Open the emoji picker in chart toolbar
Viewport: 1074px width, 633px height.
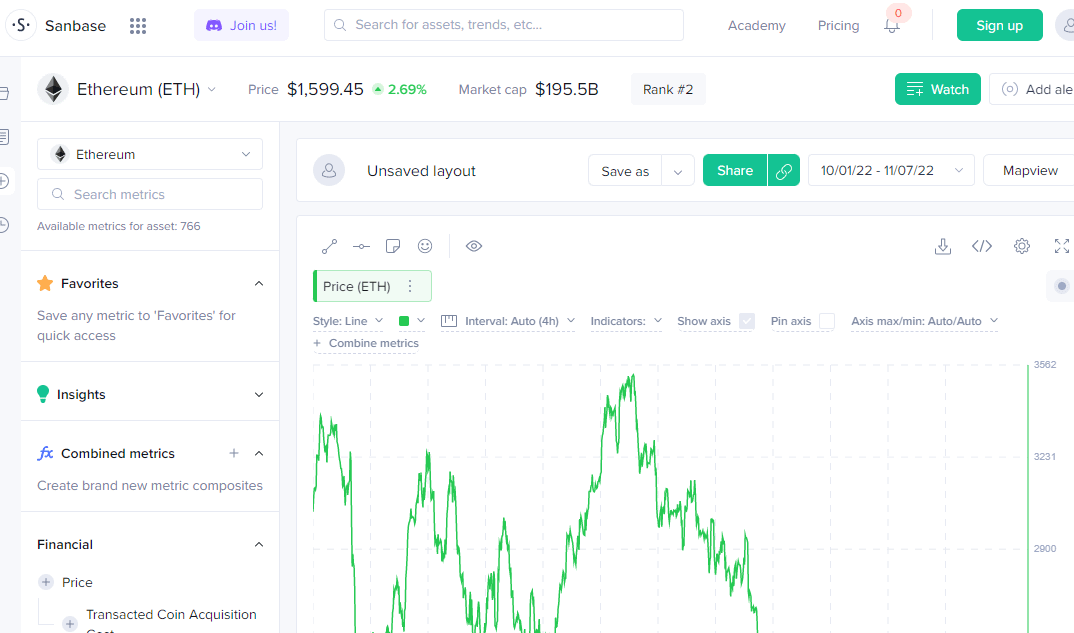(x=425, y=246)
